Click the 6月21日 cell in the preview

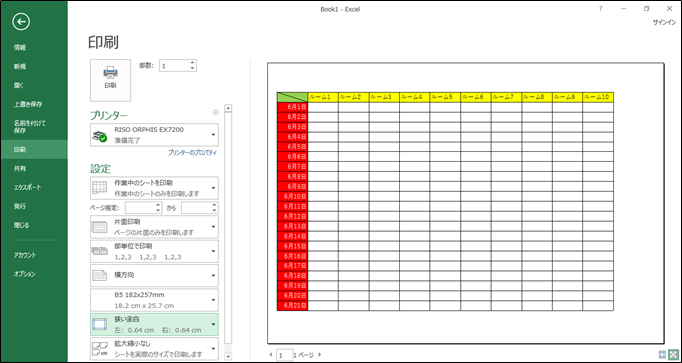pos(292,306)
